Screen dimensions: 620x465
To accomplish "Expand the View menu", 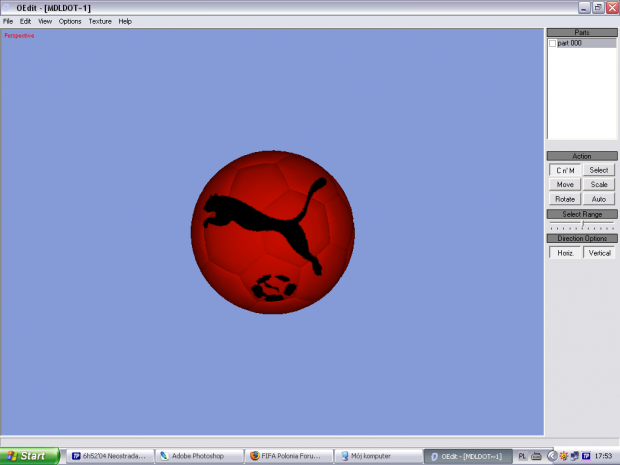I will [45, 21].
